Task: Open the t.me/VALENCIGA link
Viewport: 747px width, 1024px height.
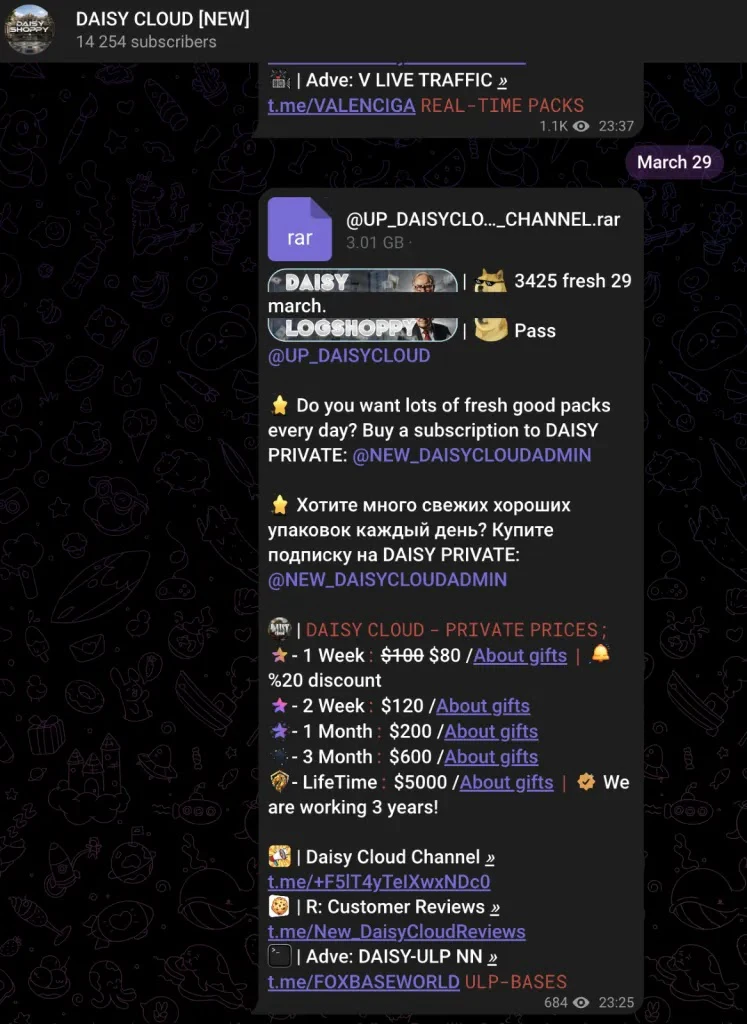Action: [342, 105]
